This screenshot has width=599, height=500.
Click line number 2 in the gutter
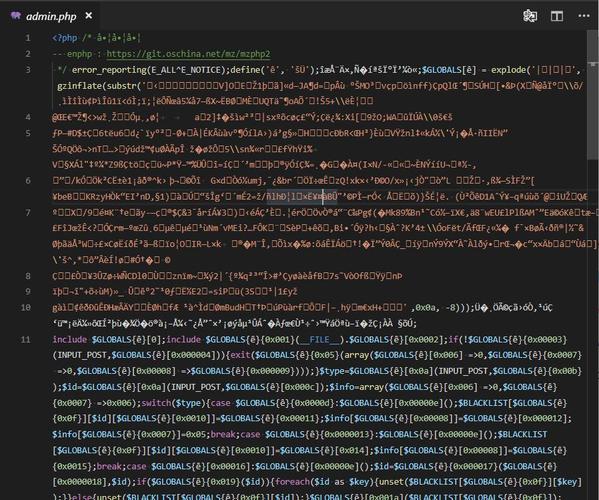coord(28,54)
